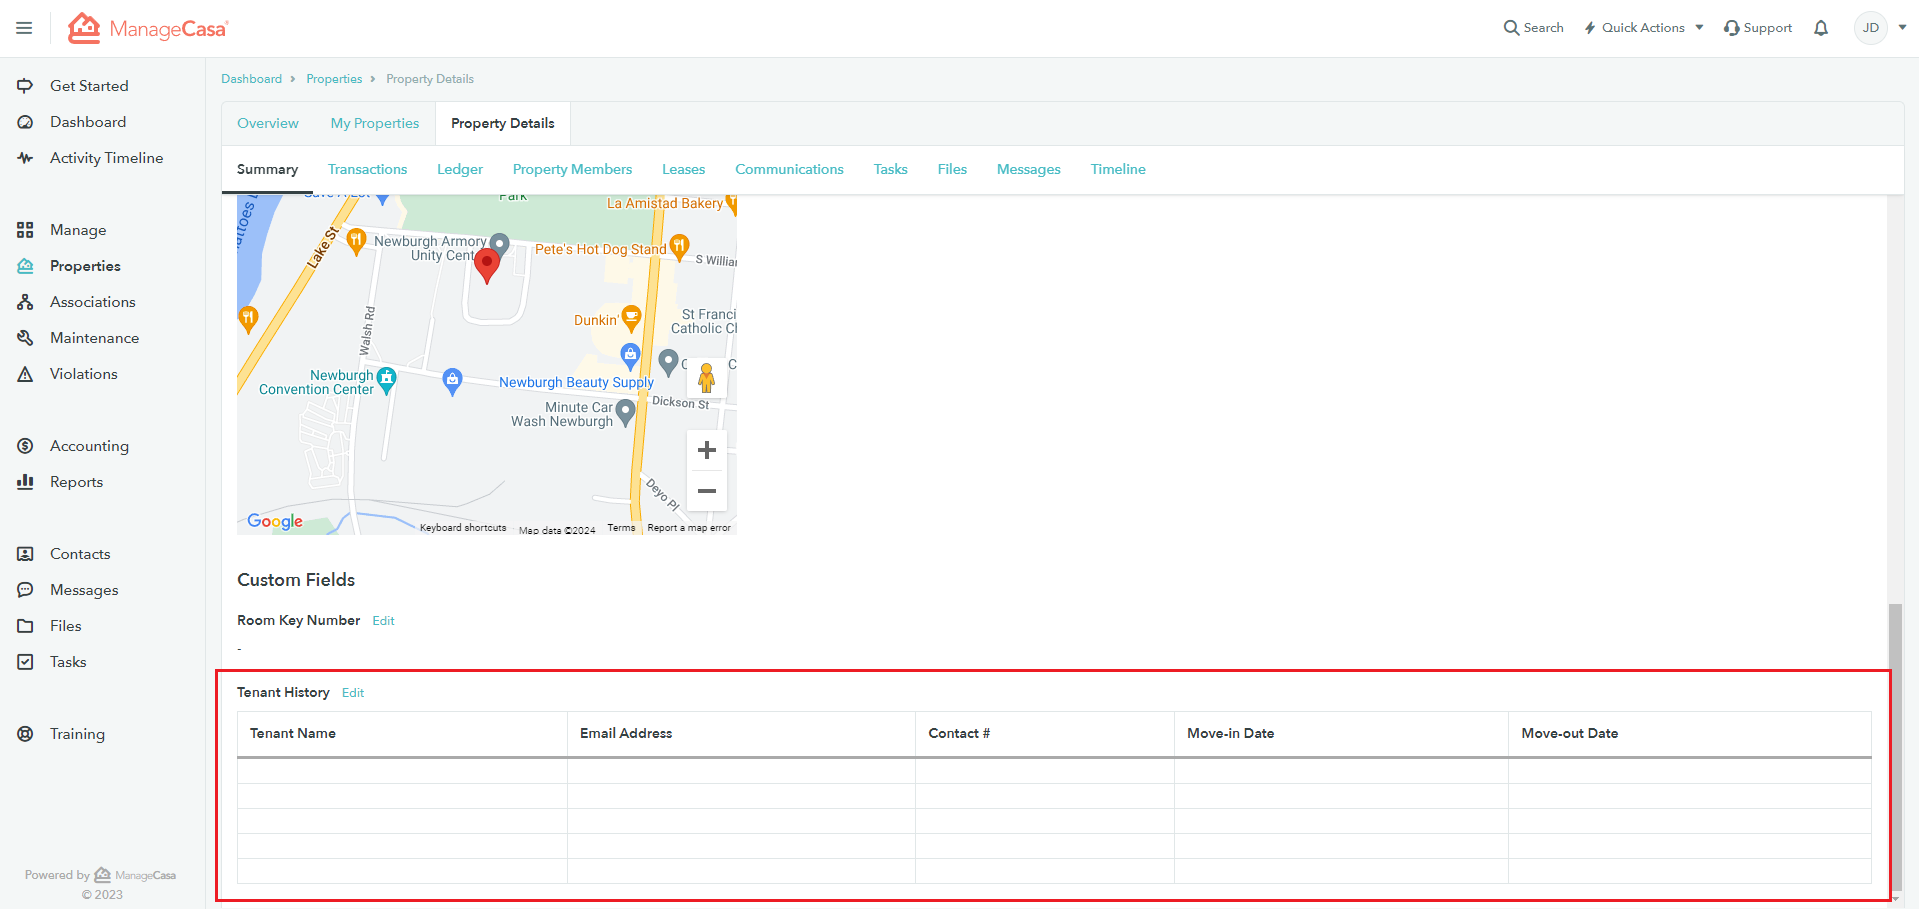The height and width of the screenshot is (909, 1919).
Task: Click the Accounting sidebar label
Action: [x=89, y=446]
